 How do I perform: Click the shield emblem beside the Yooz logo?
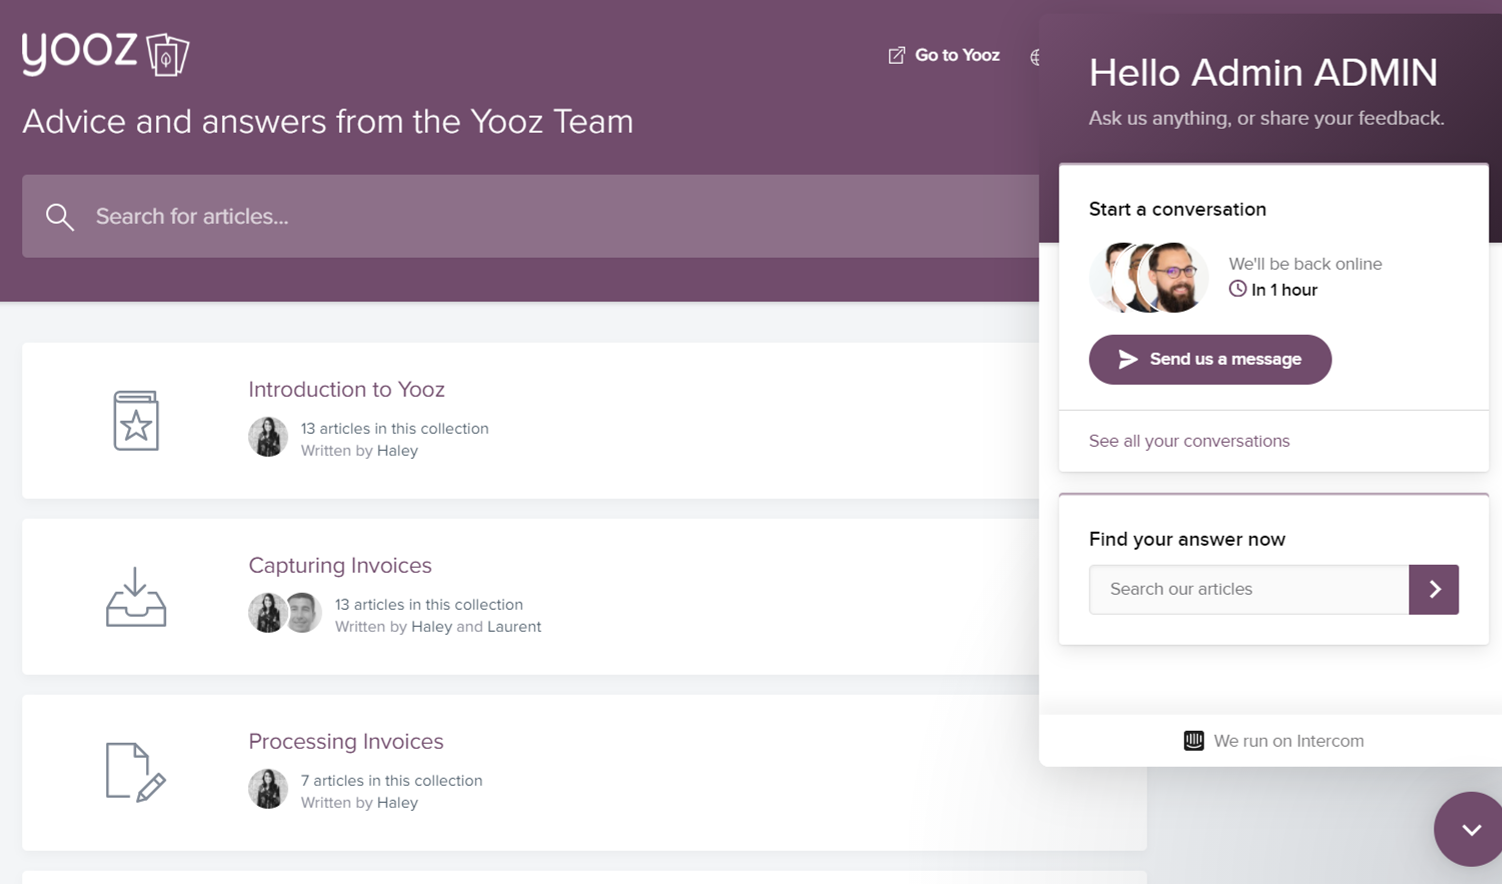click(x=168, y=54)
